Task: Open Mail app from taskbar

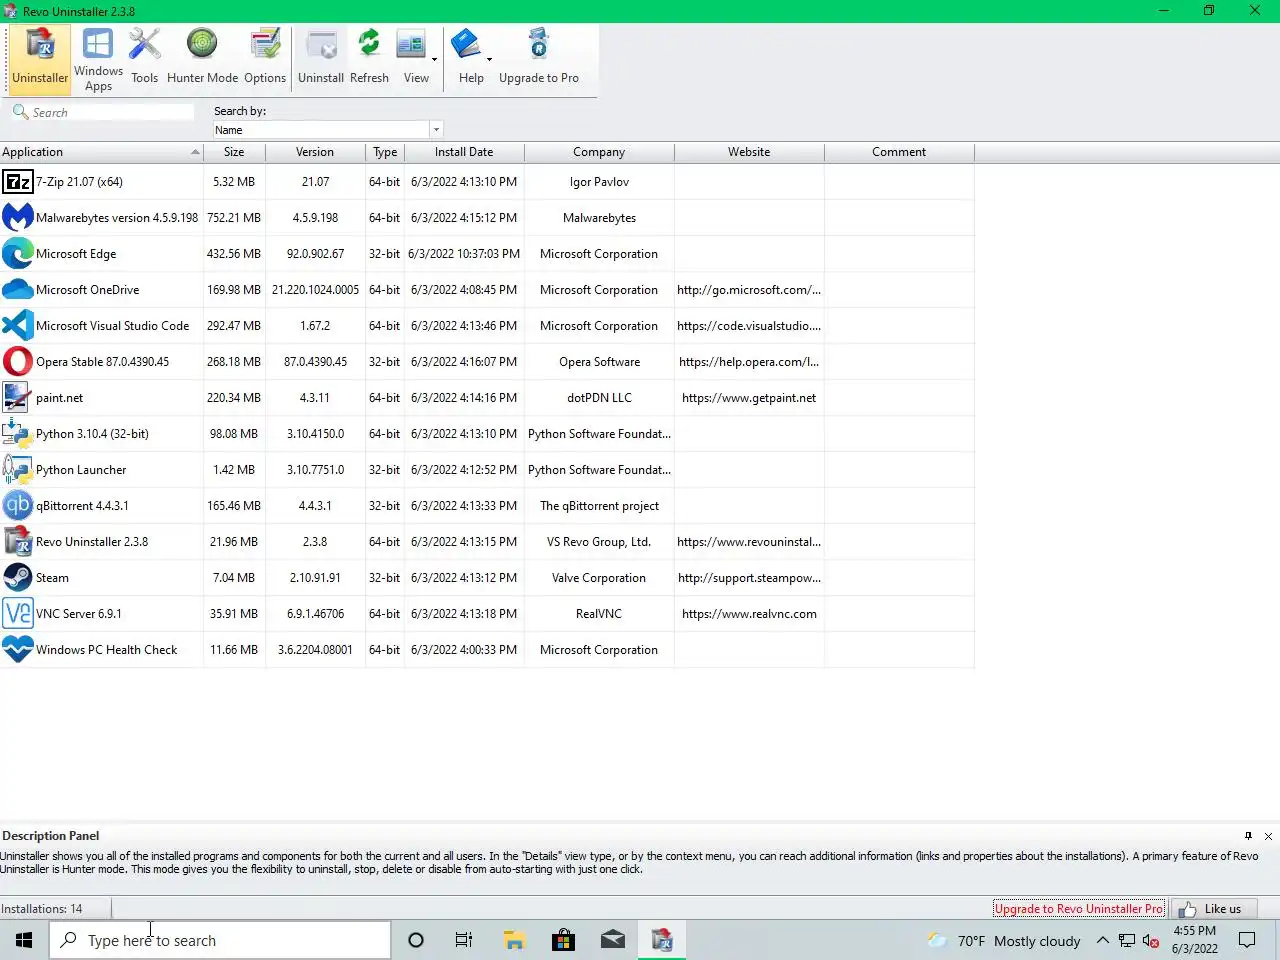Action: [x=612, y=940]
